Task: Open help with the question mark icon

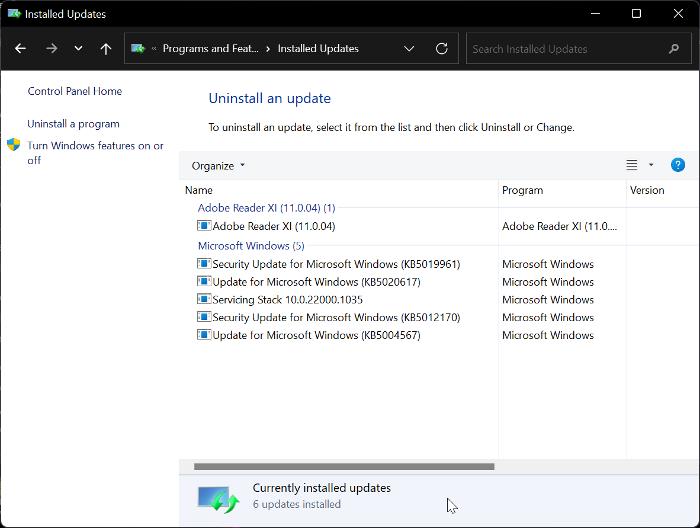Action: pyautogui.click(x=678, y=165)
